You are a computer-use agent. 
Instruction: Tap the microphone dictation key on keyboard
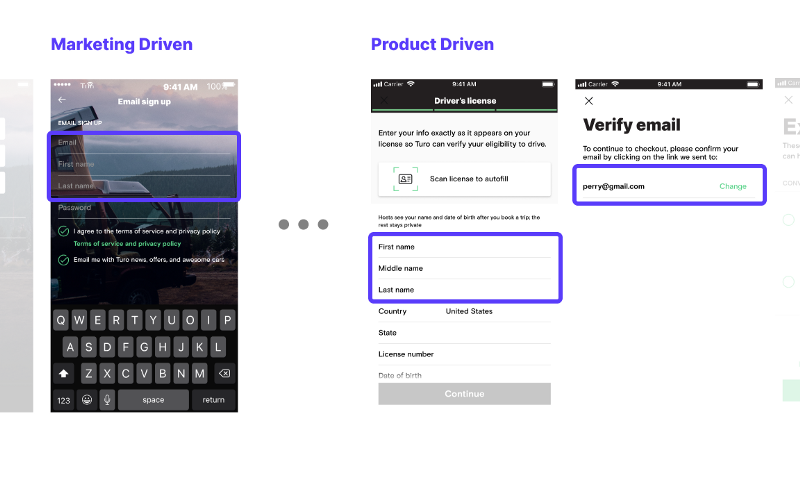(x=107, y=400)
